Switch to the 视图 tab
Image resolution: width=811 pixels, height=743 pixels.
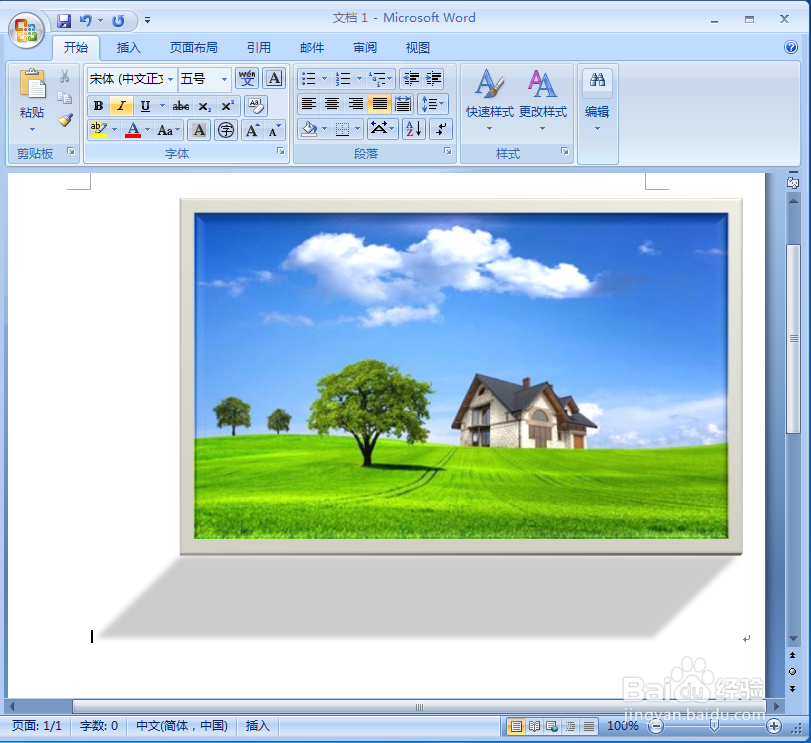click(x=417, y=48)
